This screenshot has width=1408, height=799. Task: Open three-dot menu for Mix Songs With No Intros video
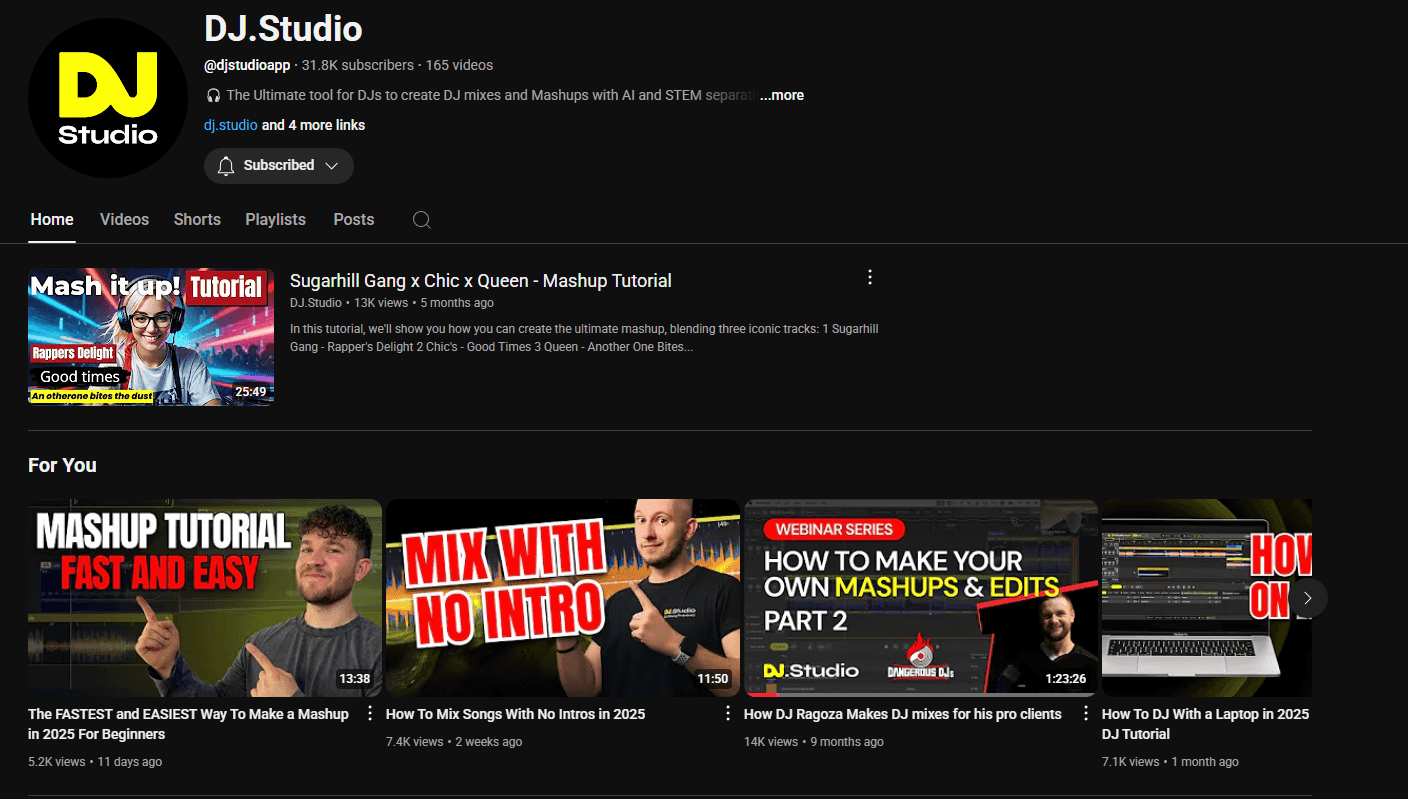click(x=728, y=713)
